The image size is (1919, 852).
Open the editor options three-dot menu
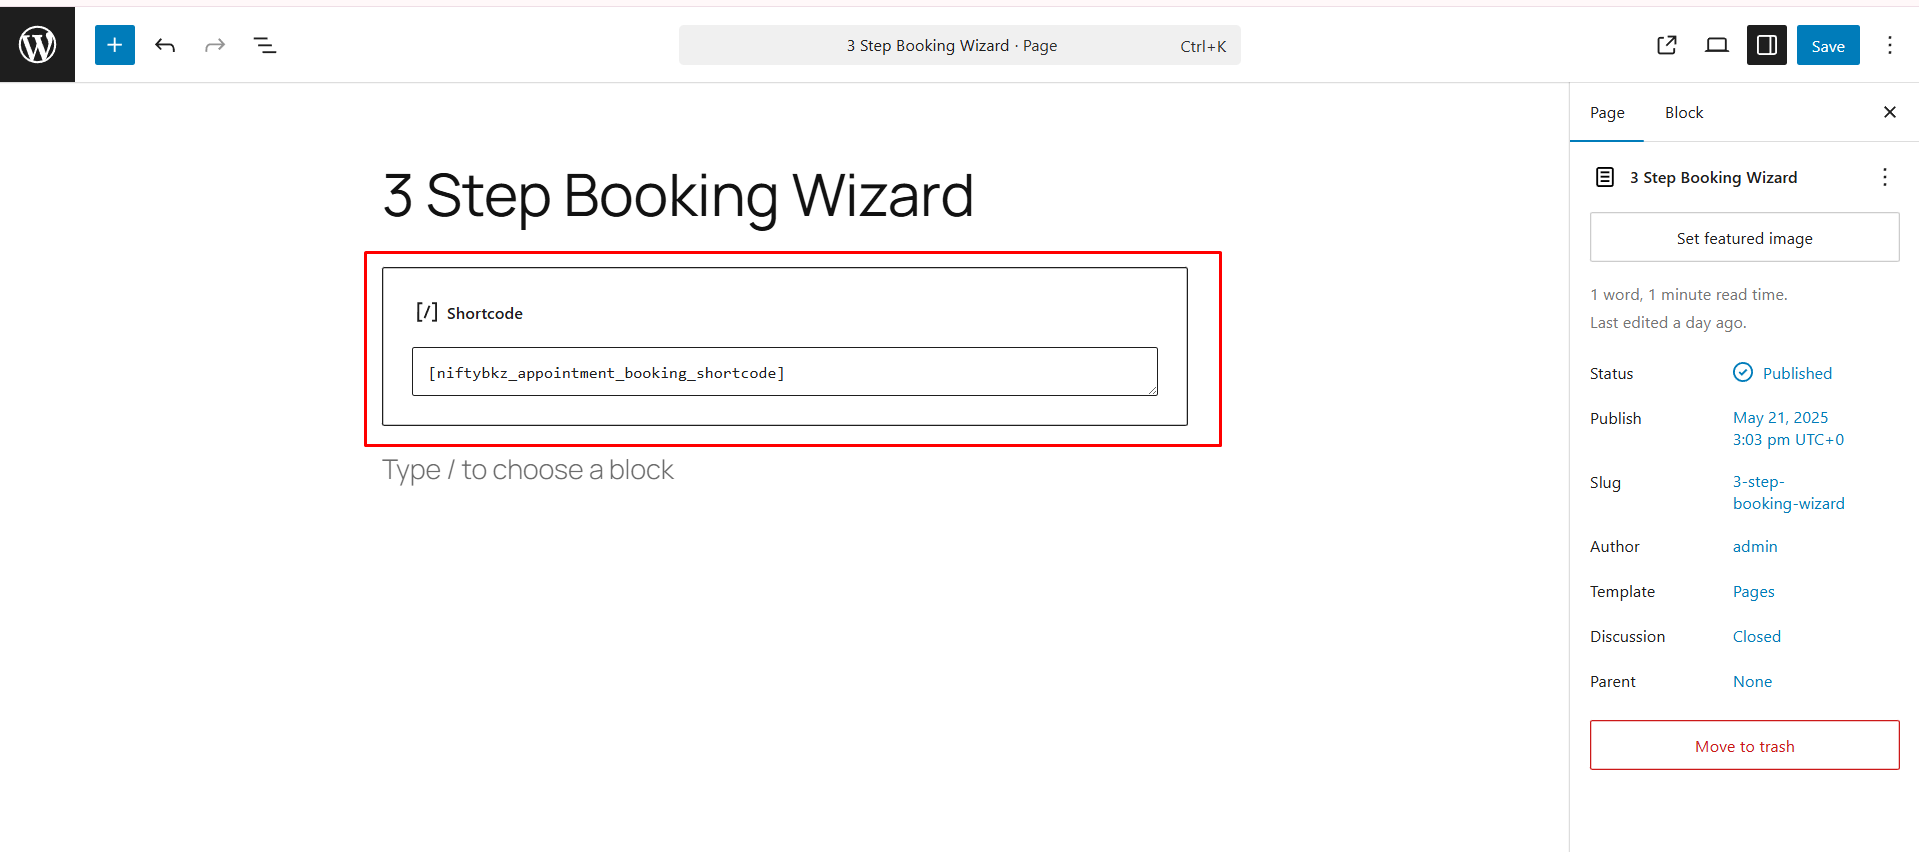pyautogui.click(x=1889, y=45)
